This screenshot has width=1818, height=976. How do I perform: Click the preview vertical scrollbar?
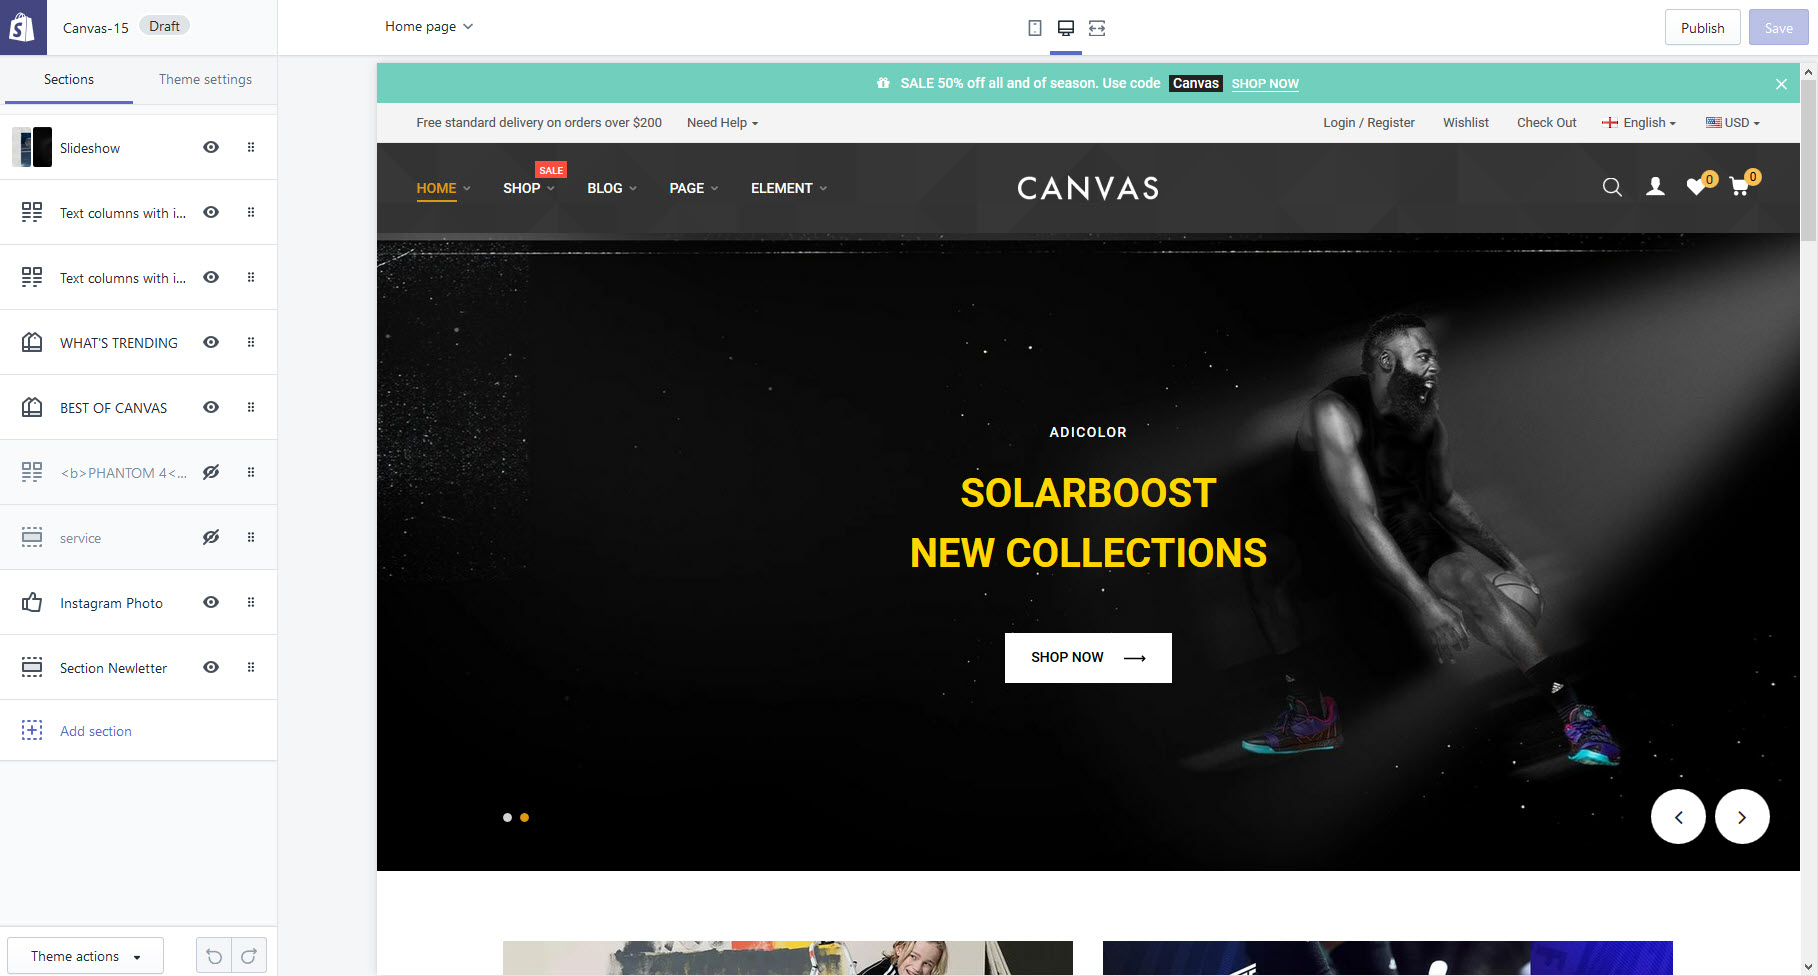1808,160
